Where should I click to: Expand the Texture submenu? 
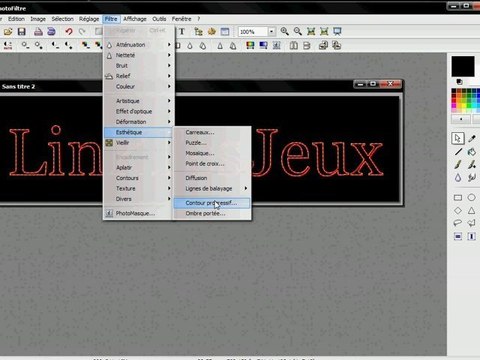(x=139, y=188)
